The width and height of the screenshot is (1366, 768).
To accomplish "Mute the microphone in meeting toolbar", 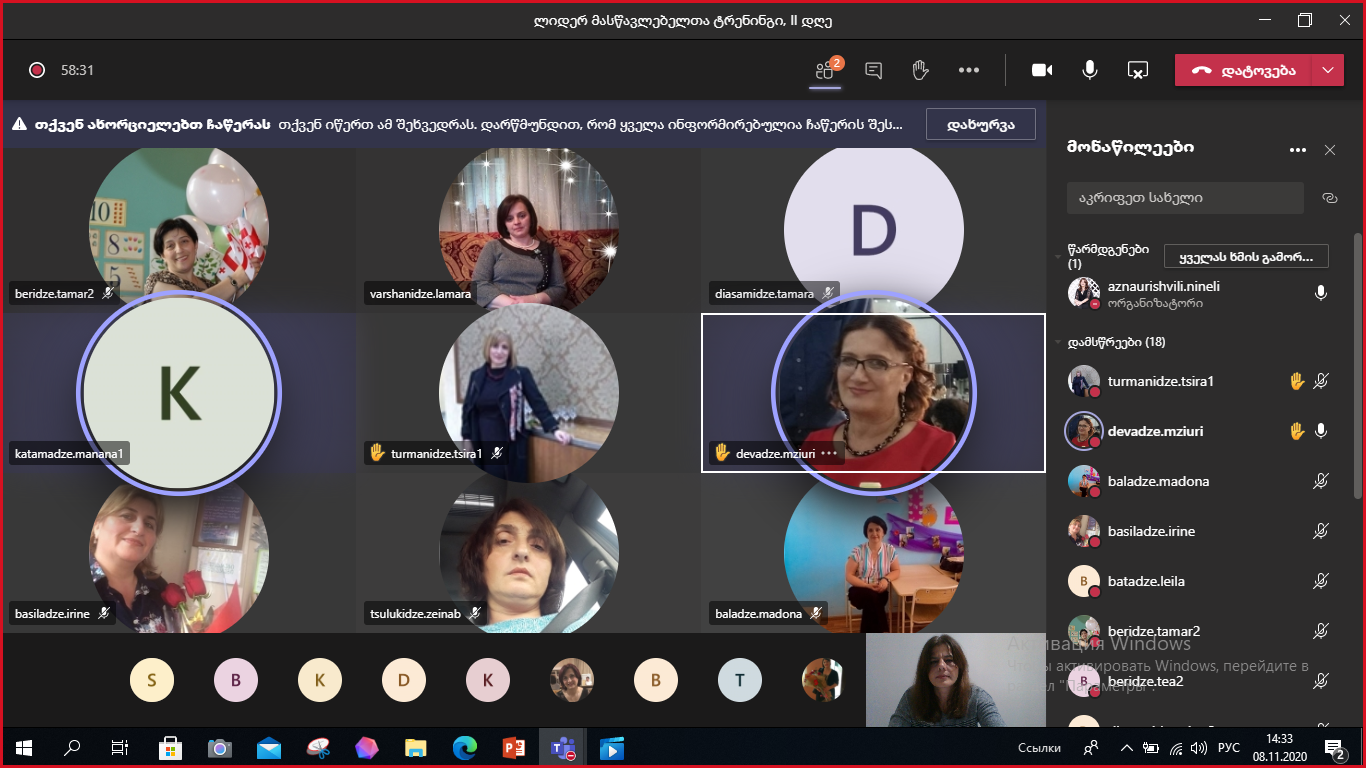I will tap(1090, 70).
